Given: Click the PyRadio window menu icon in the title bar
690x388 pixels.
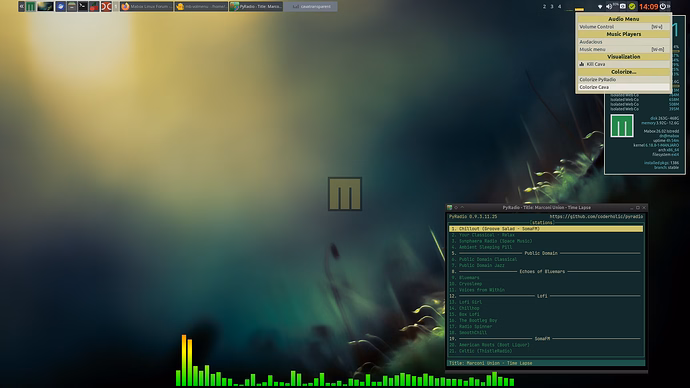Looking at the screenshot, I should (x=449, y=208).
